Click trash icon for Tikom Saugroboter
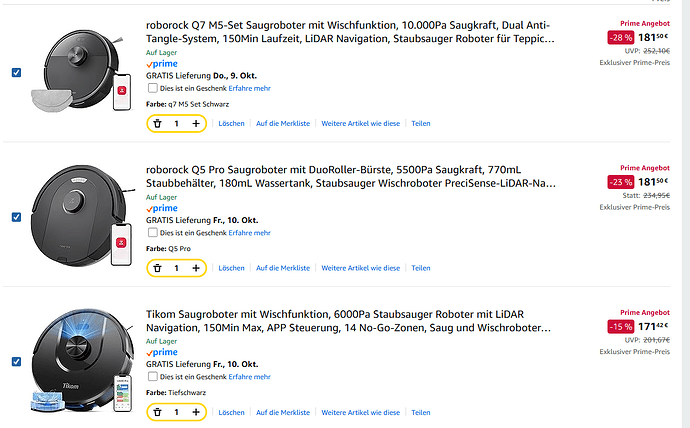This screenshot has width=690, height=428. click(157, 412)
